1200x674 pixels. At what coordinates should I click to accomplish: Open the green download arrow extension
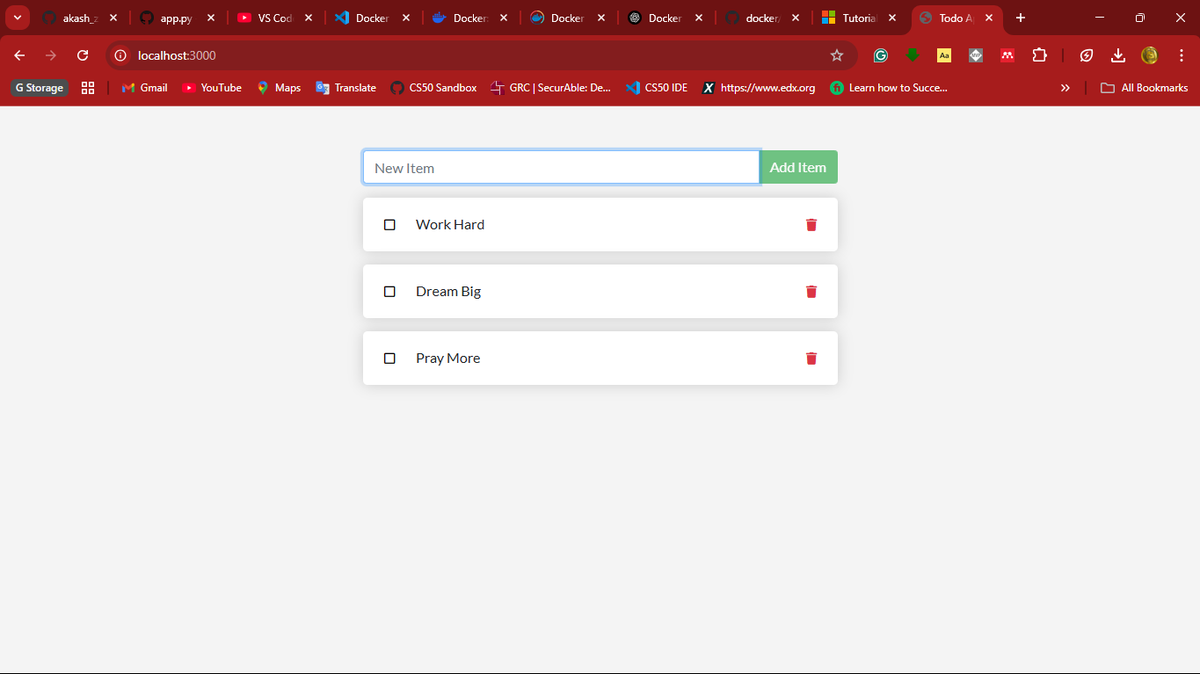913,55
